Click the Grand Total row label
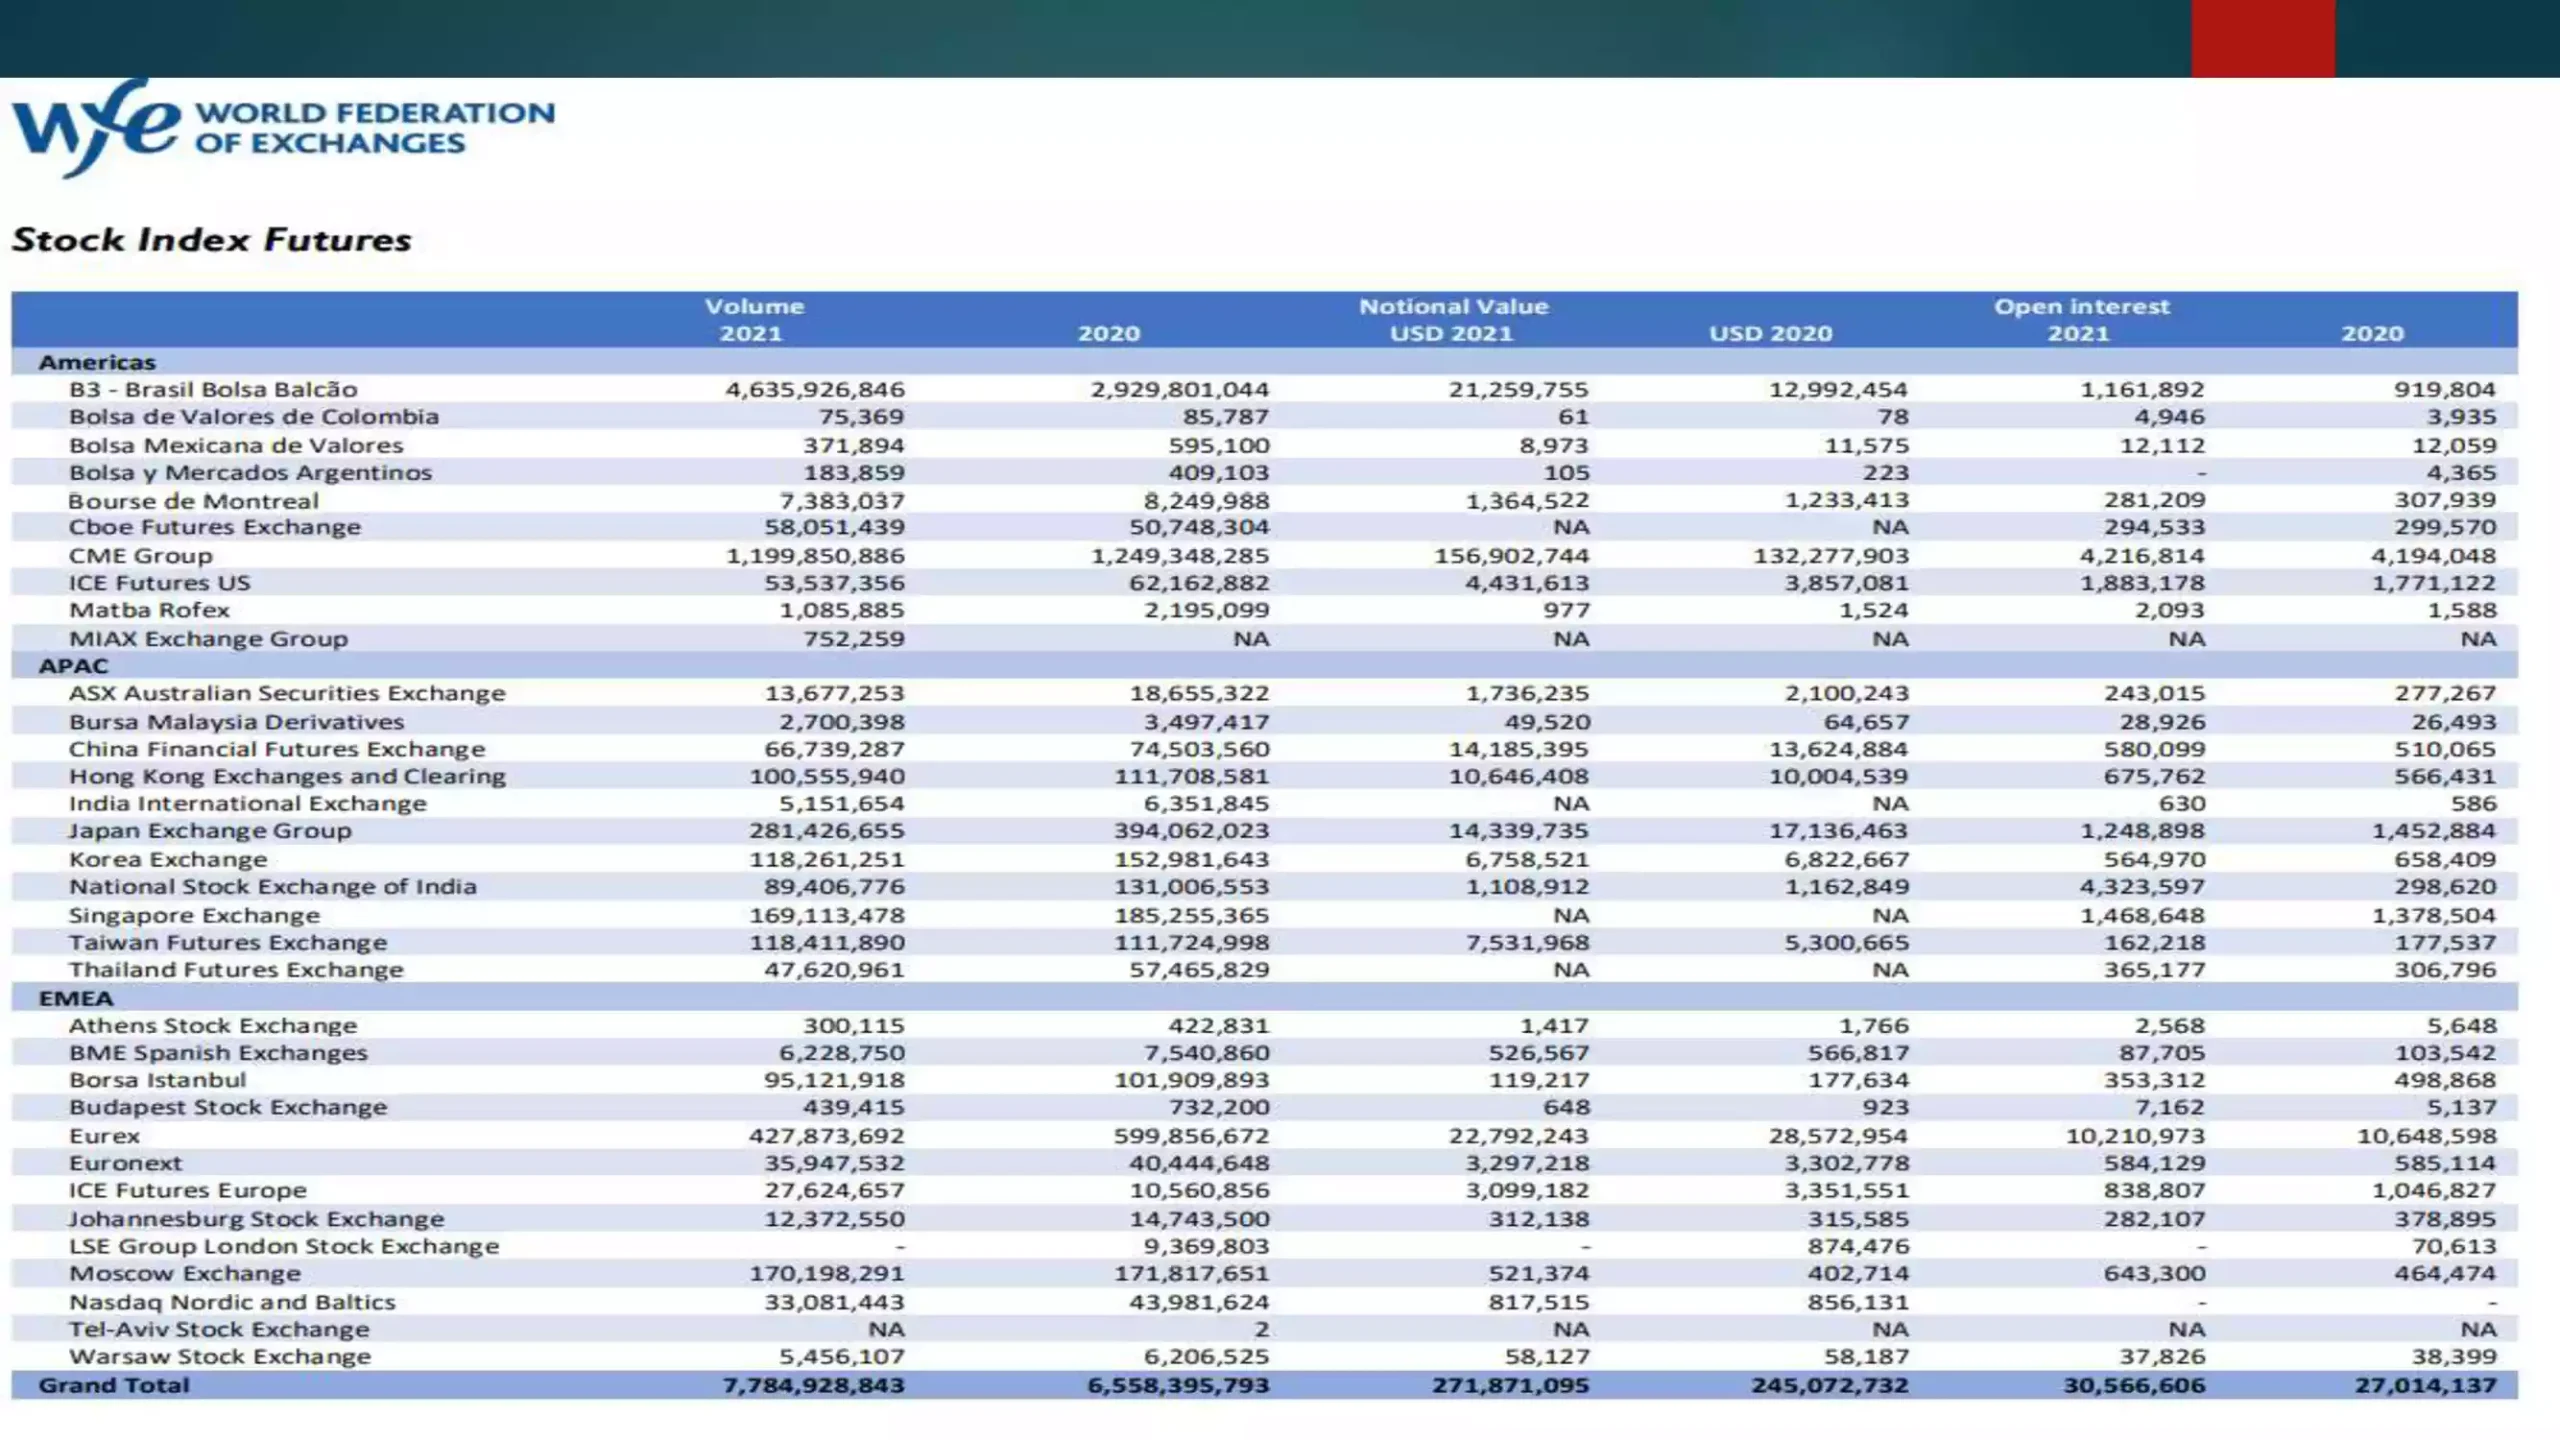Viewport: 2560px width, 1440px height. (x=114, y=1385)
